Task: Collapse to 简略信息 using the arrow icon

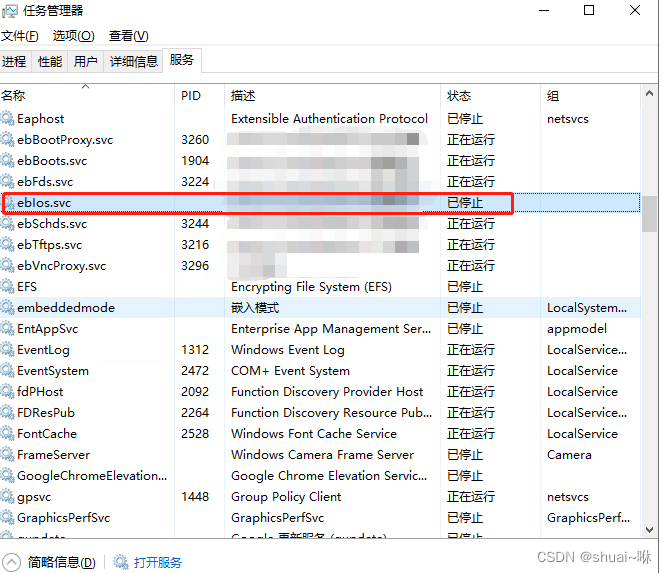Action: (x=11, y=562)
